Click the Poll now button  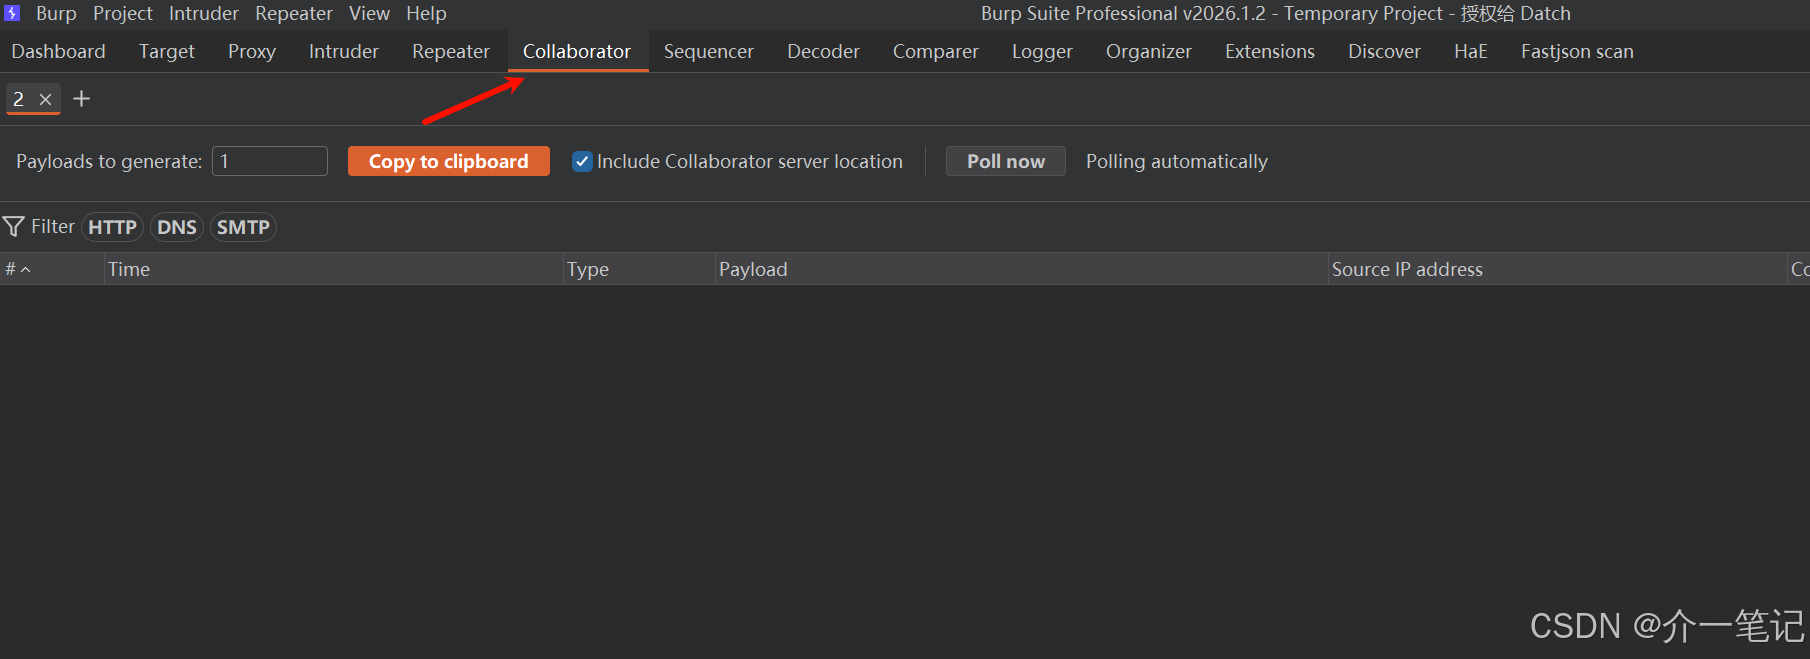tap(1006, 161)
